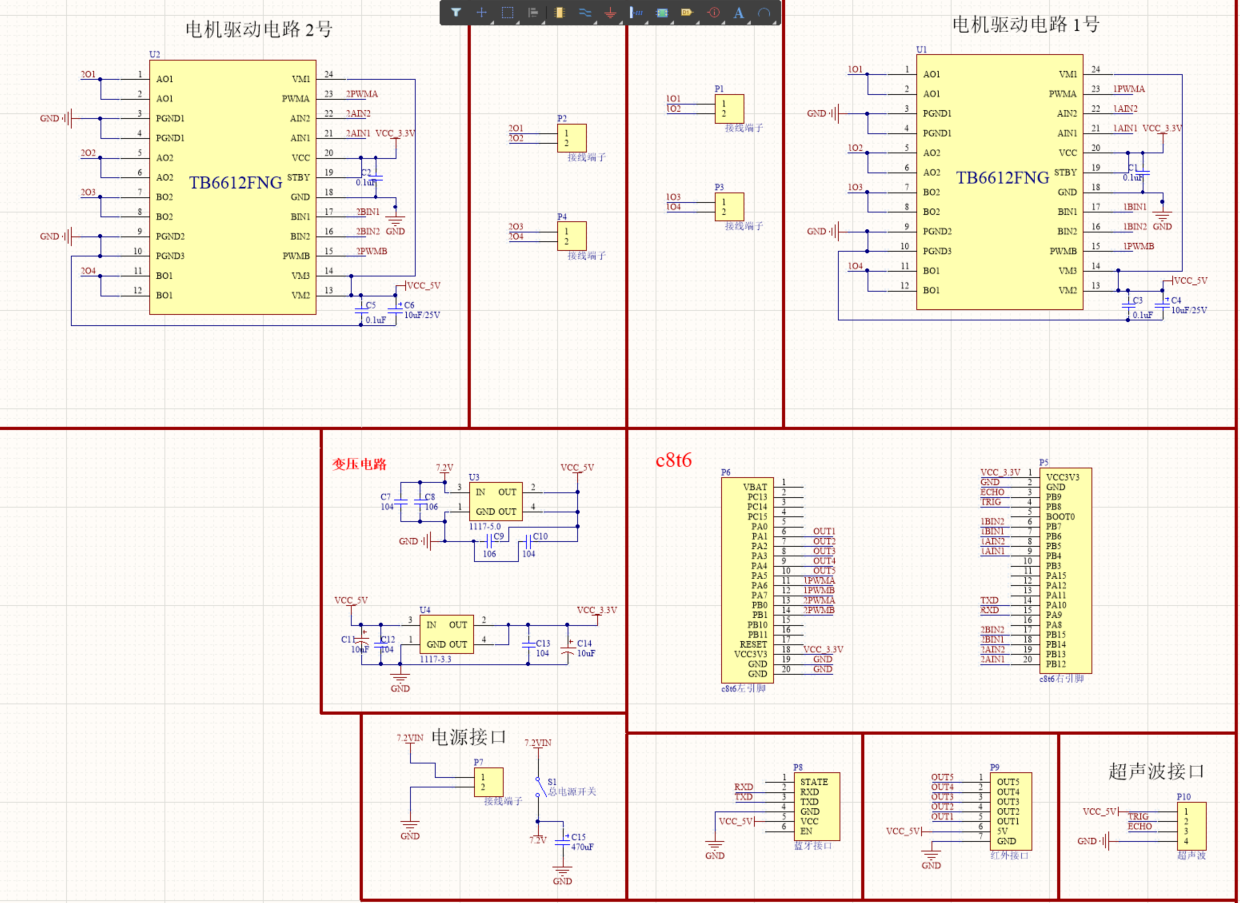Click the alignment tool icon
1240x903 pixels.
point(534,12)
